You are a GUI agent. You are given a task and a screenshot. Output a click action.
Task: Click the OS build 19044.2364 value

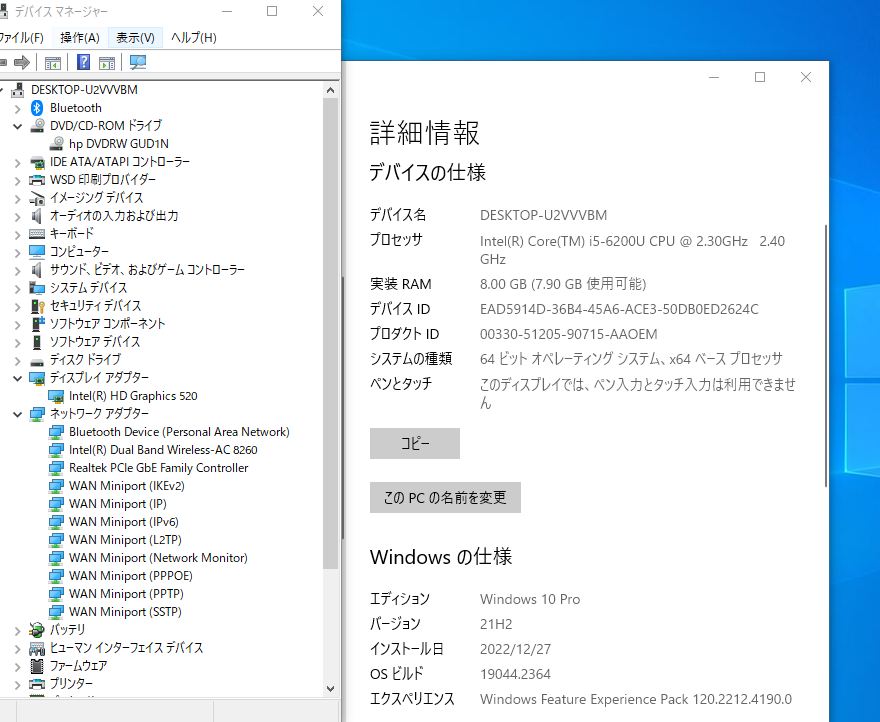tap(515, 674)
